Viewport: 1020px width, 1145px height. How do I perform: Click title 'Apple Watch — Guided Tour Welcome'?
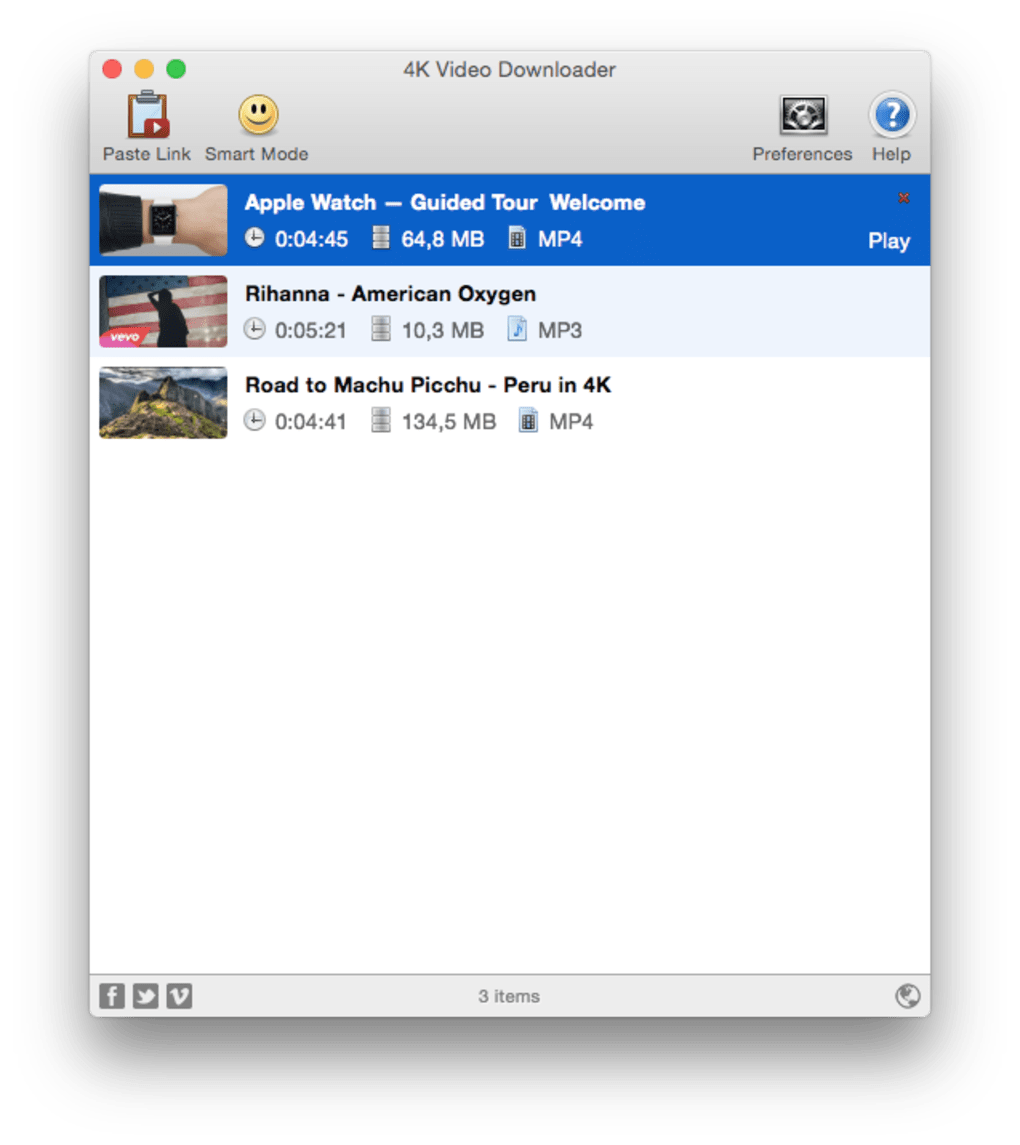[x=445, y=202]
